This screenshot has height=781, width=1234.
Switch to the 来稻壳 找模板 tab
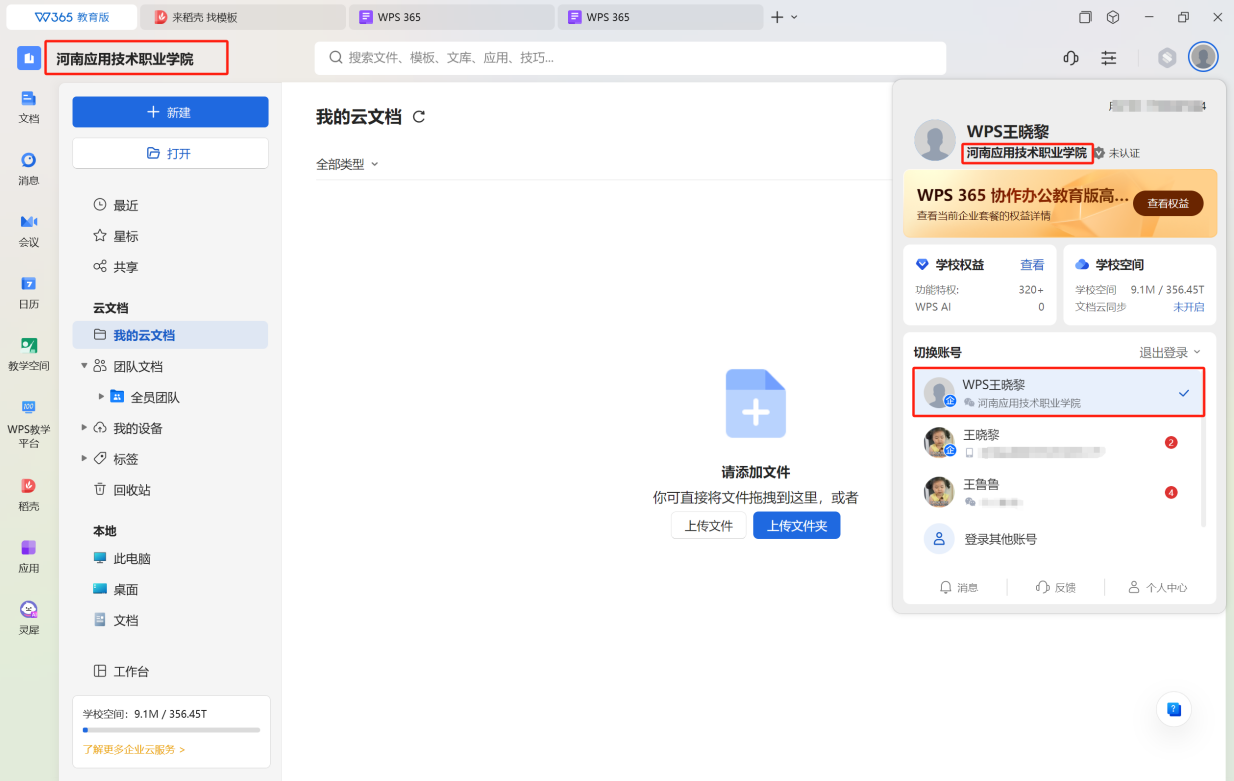(x=243, y=17)
